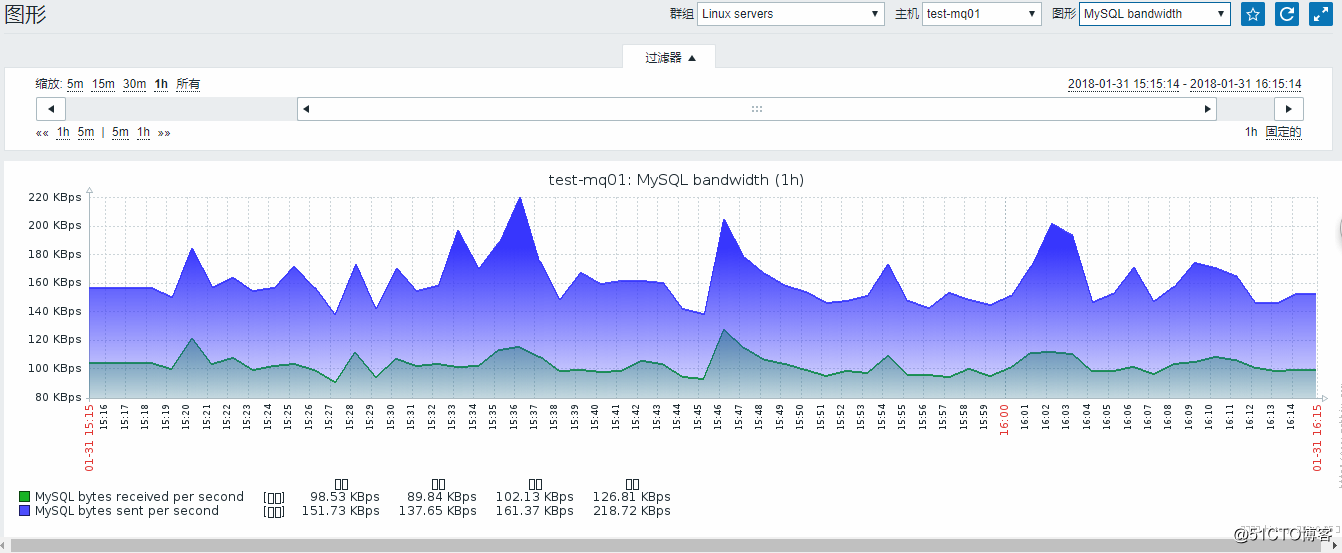This screenshot has width=1342, height=553.
Task: Click the left handle of time slider
Action: (306, 109)
